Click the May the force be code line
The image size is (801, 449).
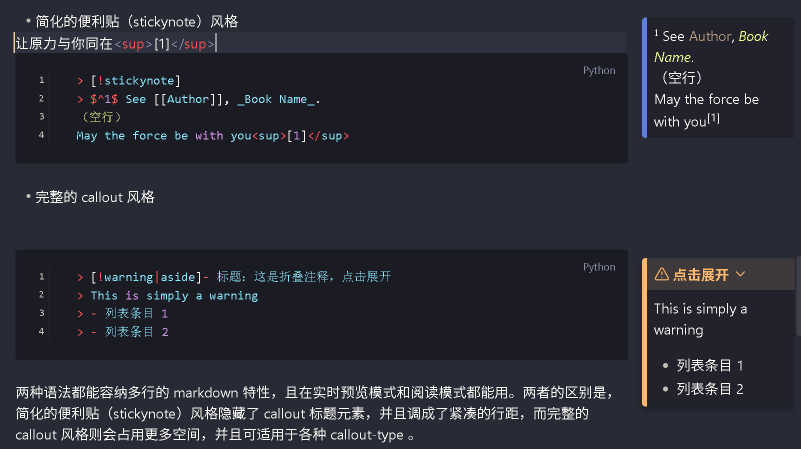[213, 136]
